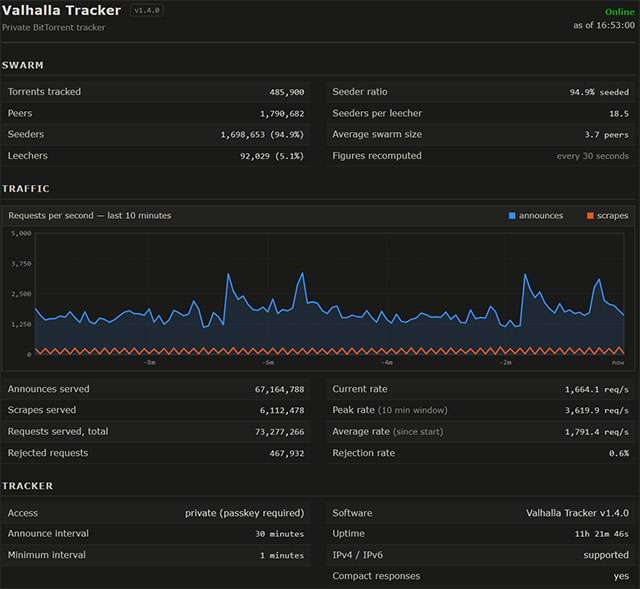Click the announces legend label
This screenshot has width=640, height=589.
click(x=541, y=216)
